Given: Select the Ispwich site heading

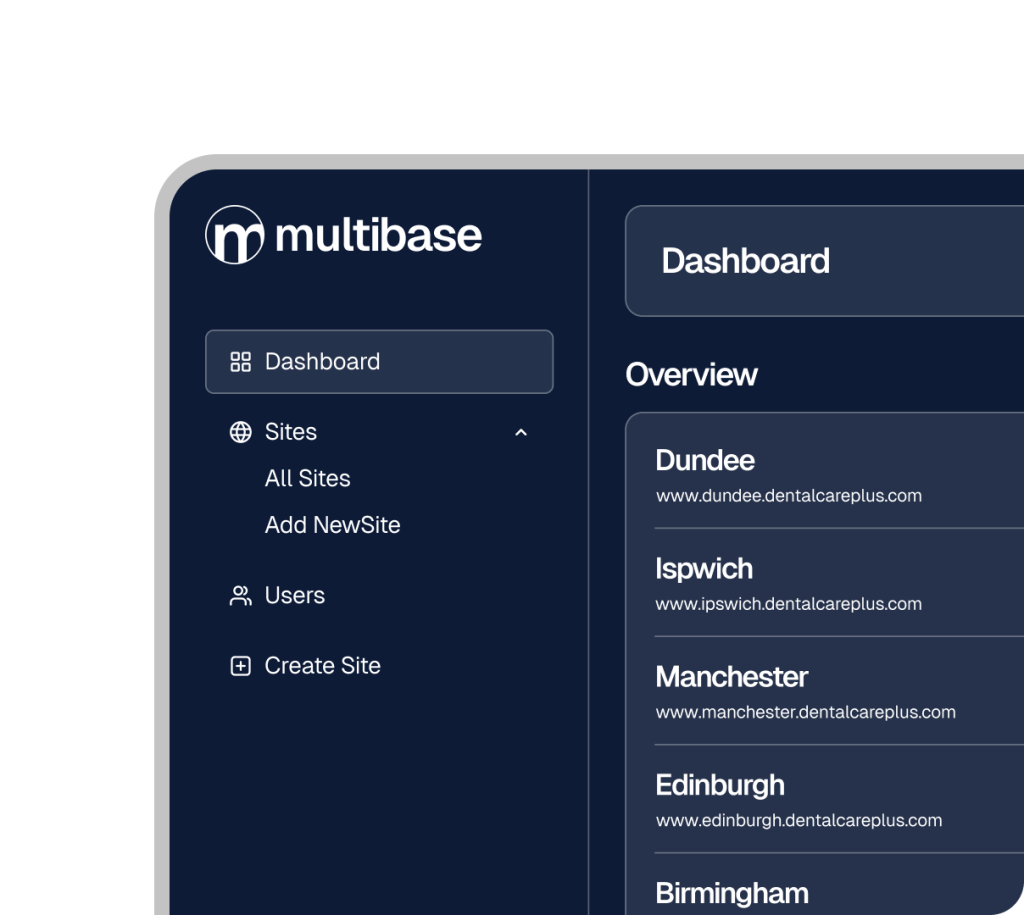Looking at the screenshot, I should pos(704,569).
